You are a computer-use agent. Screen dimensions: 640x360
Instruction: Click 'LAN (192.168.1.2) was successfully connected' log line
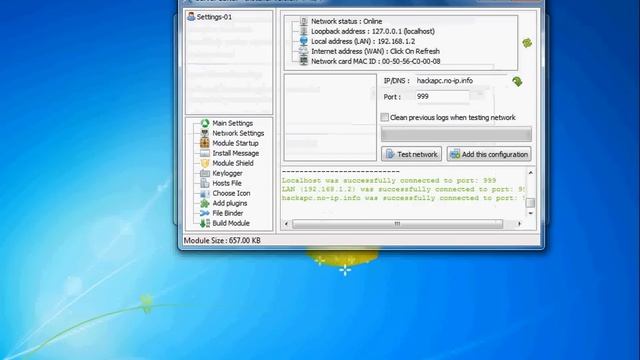tap(403, 189)
